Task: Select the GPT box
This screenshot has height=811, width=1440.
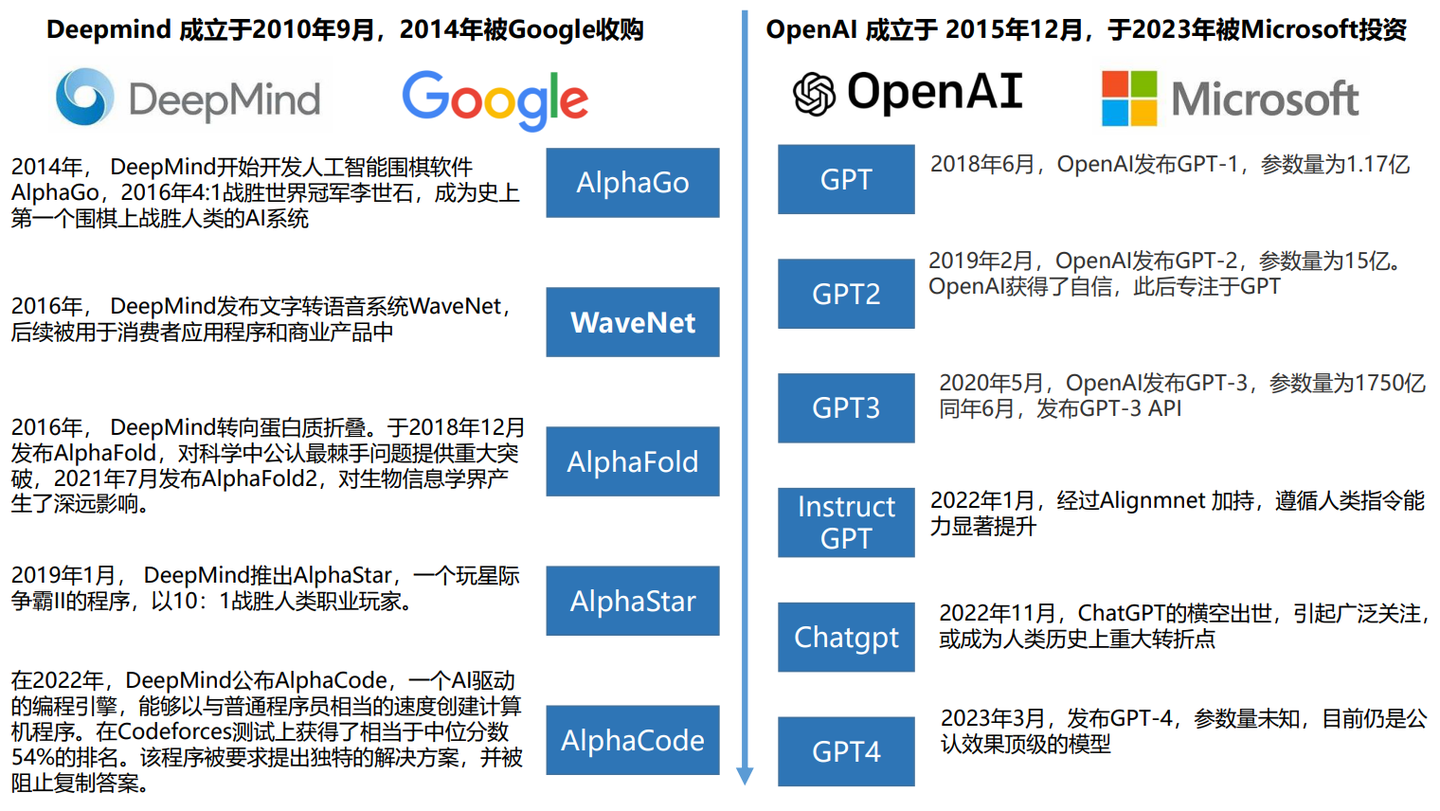Action: point(846,179)
